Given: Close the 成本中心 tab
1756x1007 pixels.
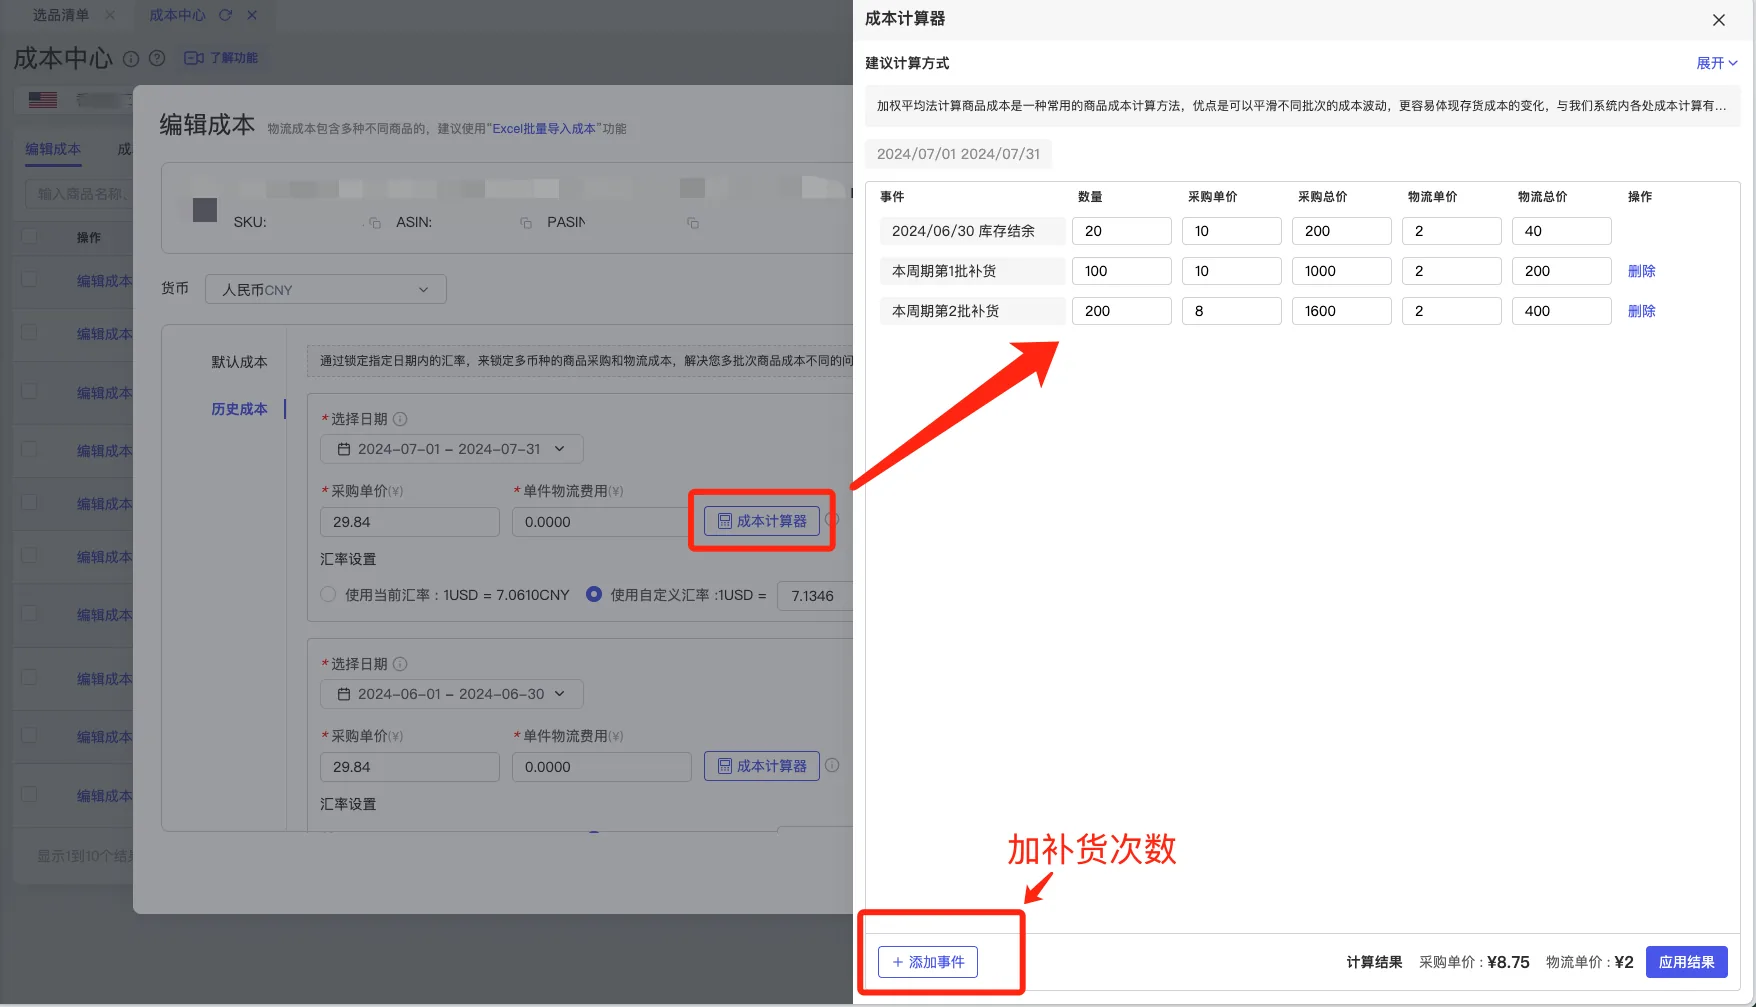Looking at the screenshot, I should click(252, 15).
